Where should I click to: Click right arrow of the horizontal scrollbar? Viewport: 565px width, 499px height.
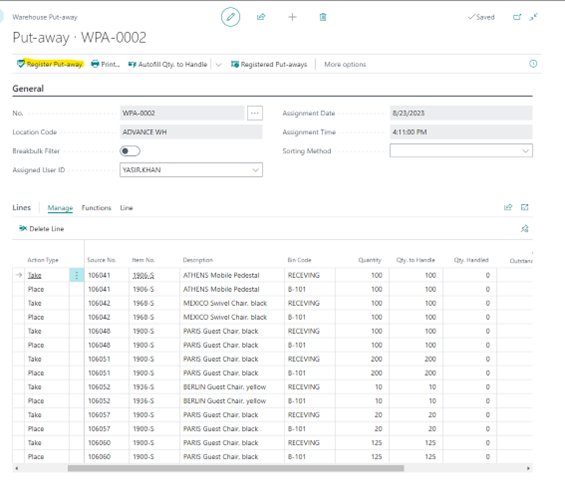528,468
